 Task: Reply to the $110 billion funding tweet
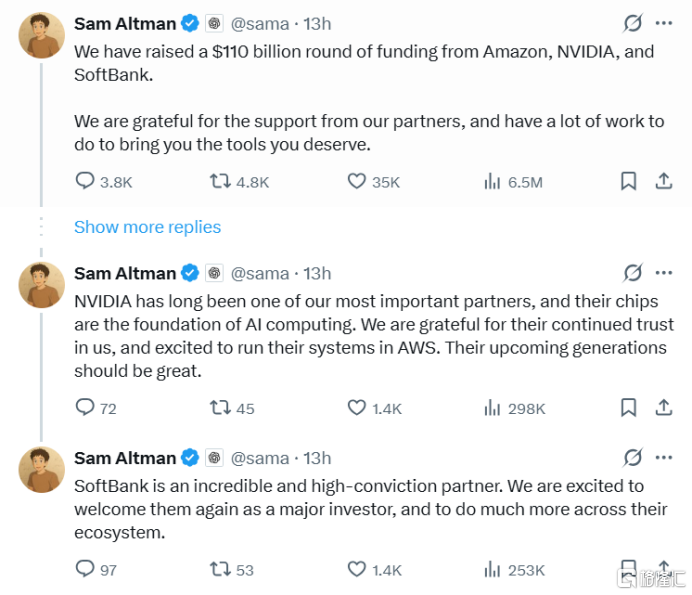pyautogui.click(x=86, y=181)
